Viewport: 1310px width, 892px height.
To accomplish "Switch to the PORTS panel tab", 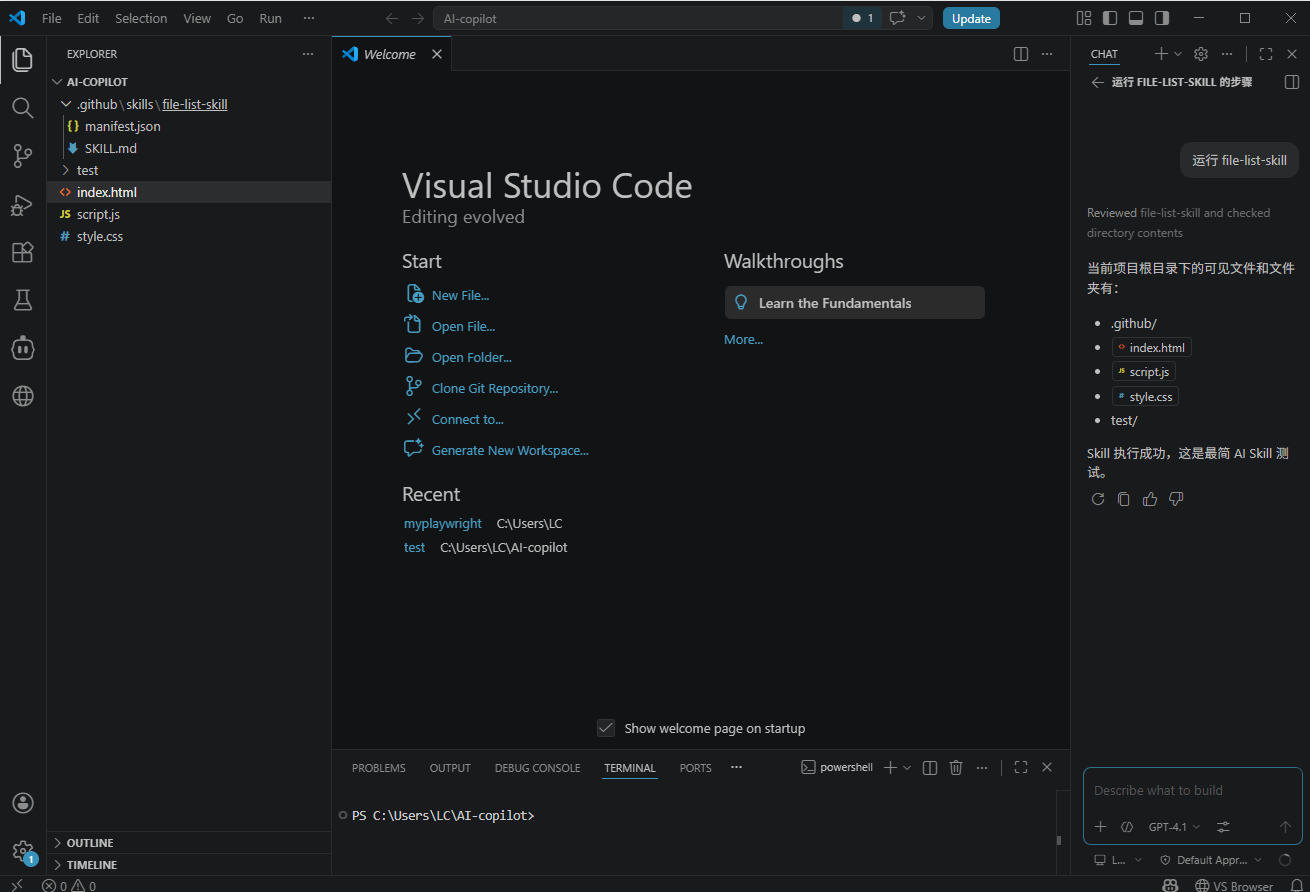I will pos(695,768).
